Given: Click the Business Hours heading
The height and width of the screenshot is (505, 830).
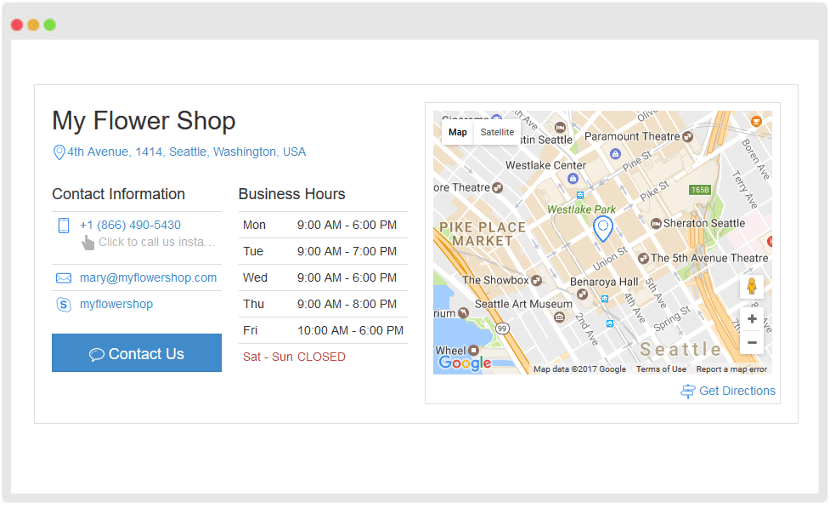Looking at the screenshot, I should [292, 194].
